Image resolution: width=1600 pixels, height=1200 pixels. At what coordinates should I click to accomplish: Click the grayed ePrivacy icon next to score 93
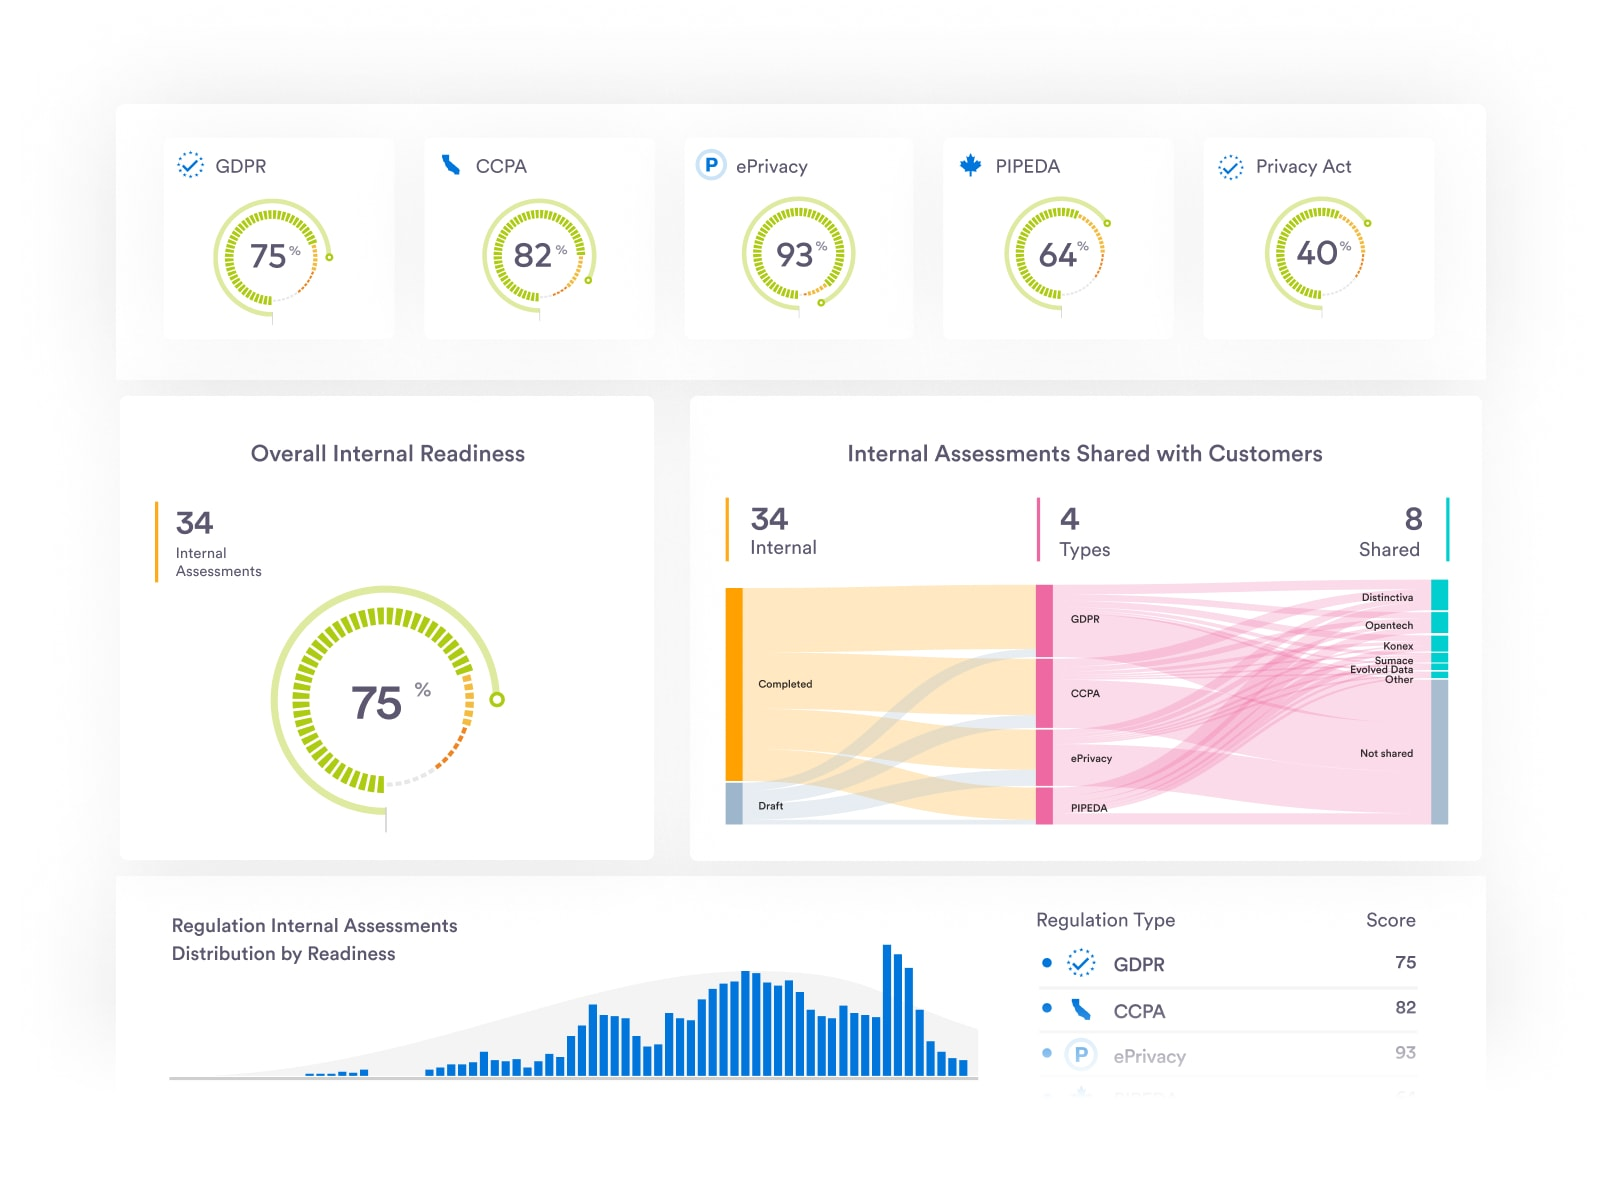click(x=1081, y=1055)
